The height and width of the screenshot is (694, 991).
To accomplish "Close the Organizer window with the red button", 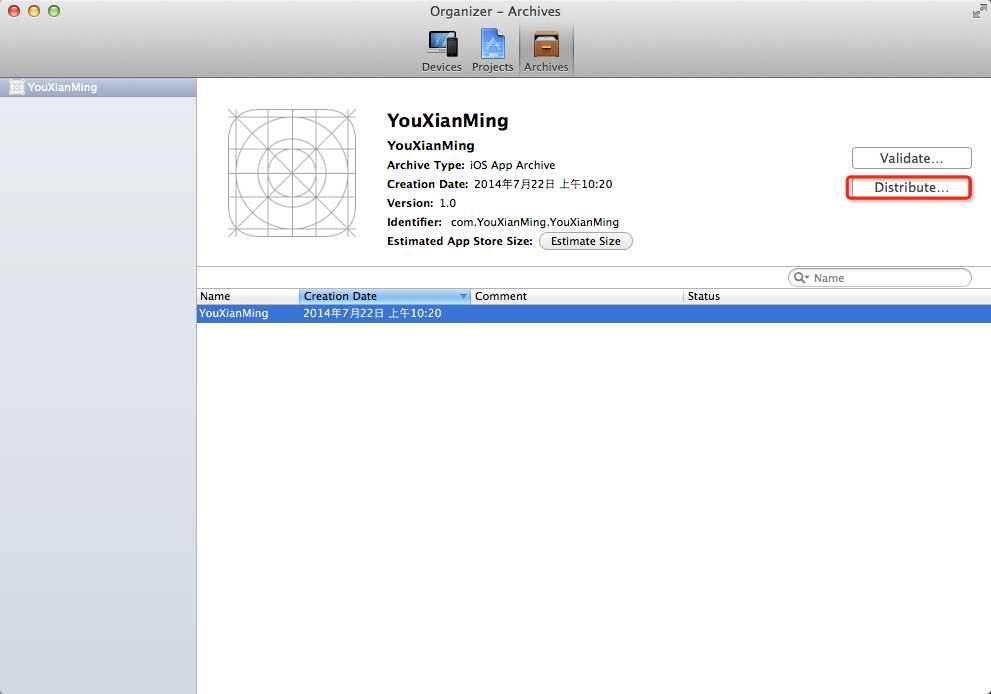I will tap(14, 11).
